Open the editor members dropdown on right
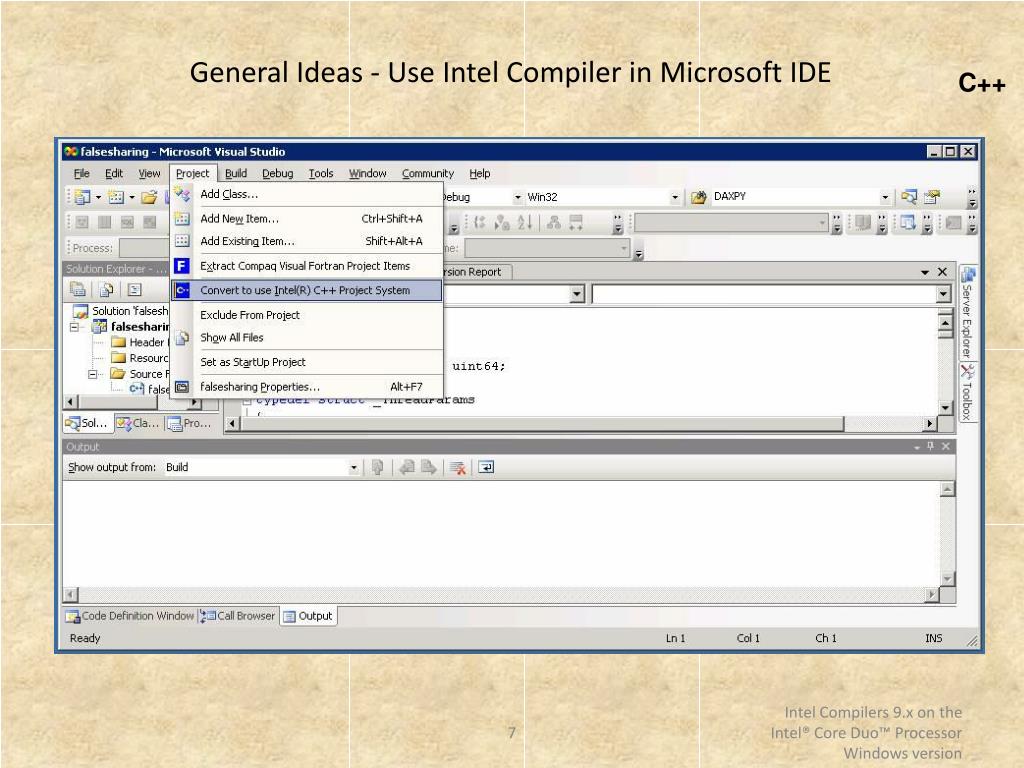The width and height of the screenshot is (1024, 768). tap(943, 295)
